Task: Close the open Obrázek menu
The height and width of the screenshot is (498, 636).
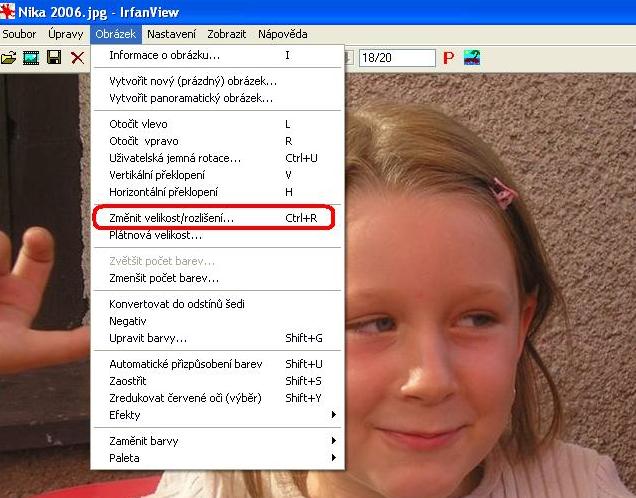Action: click(x=116, y=34)
